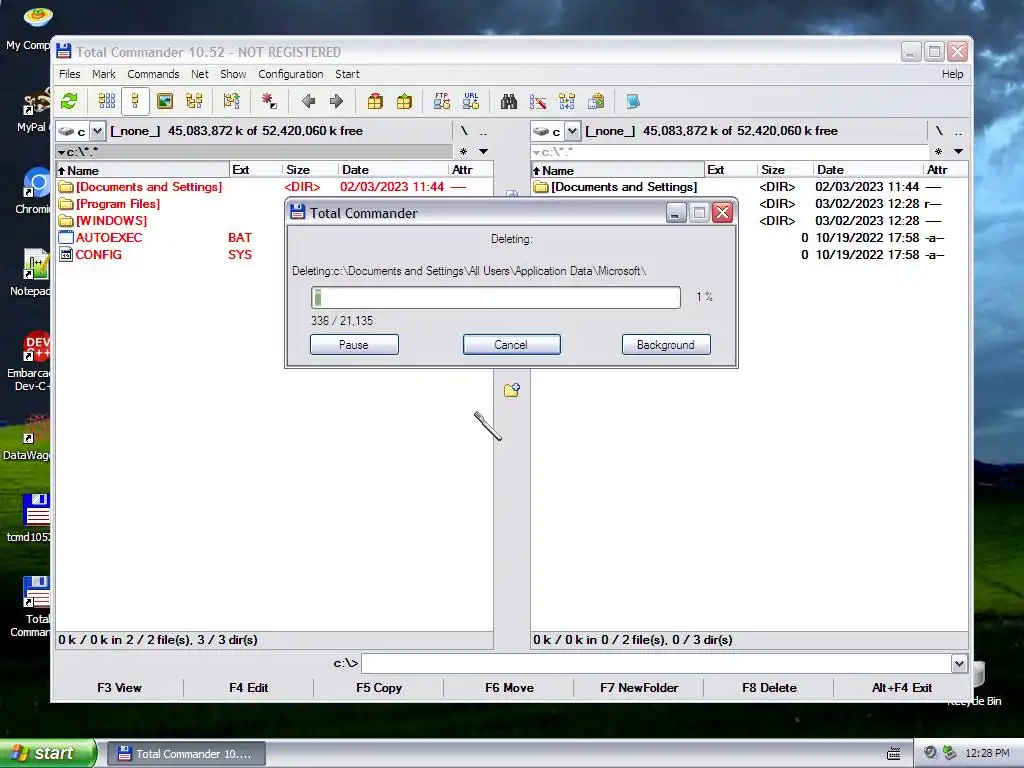Viewport: 1024px width, 768px height.
Task: Click the F8 Delete button
Action: [x=769, y=688]
